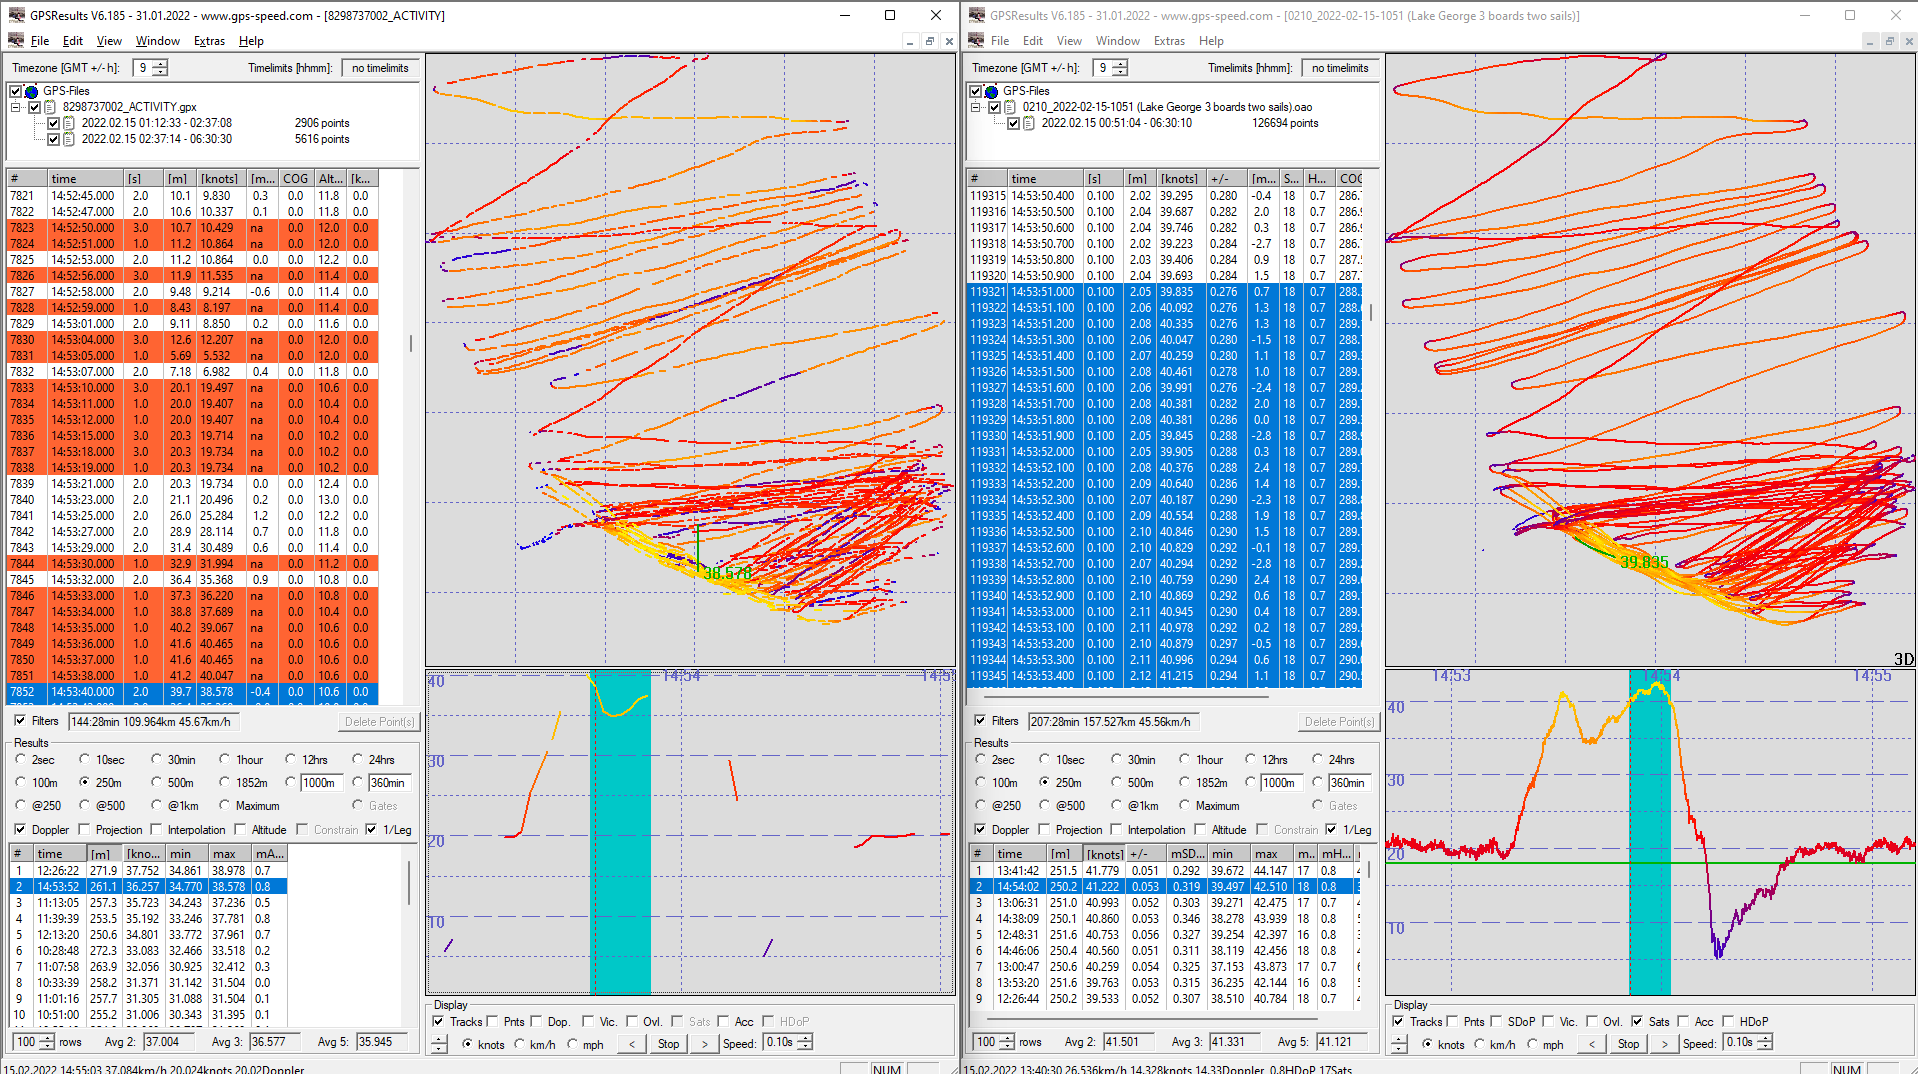Click Delete Point(s) button in left window
The width and height of the screenshot is (1918, 1074).
(x=379, y=721)
